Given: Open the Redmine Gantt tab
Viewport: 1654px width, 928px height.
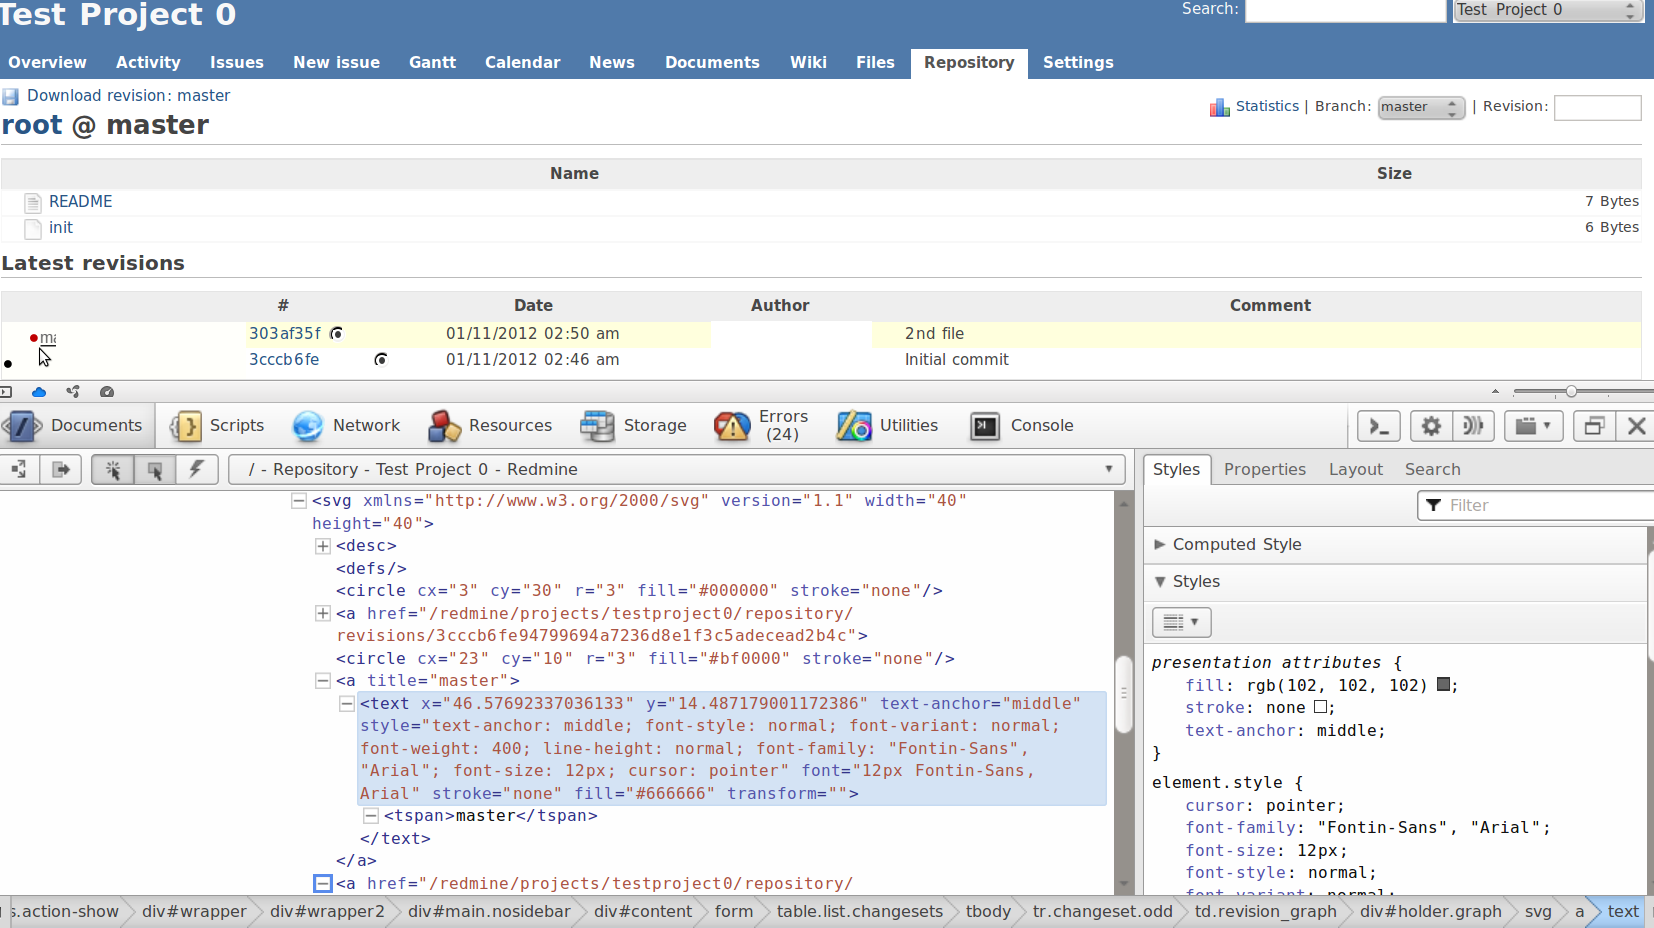Looking at the screenshot, I should click(432, 62).
